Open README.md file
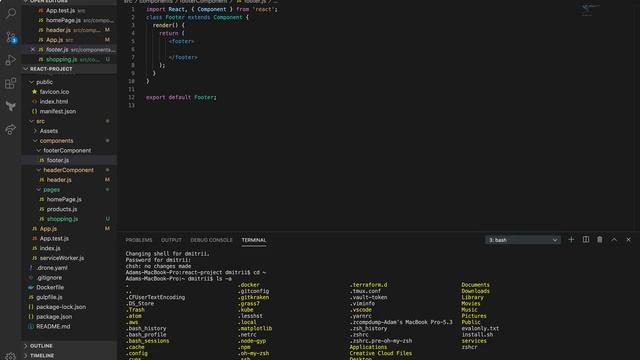This screenshot has width=640, height=360. (69, 327)
